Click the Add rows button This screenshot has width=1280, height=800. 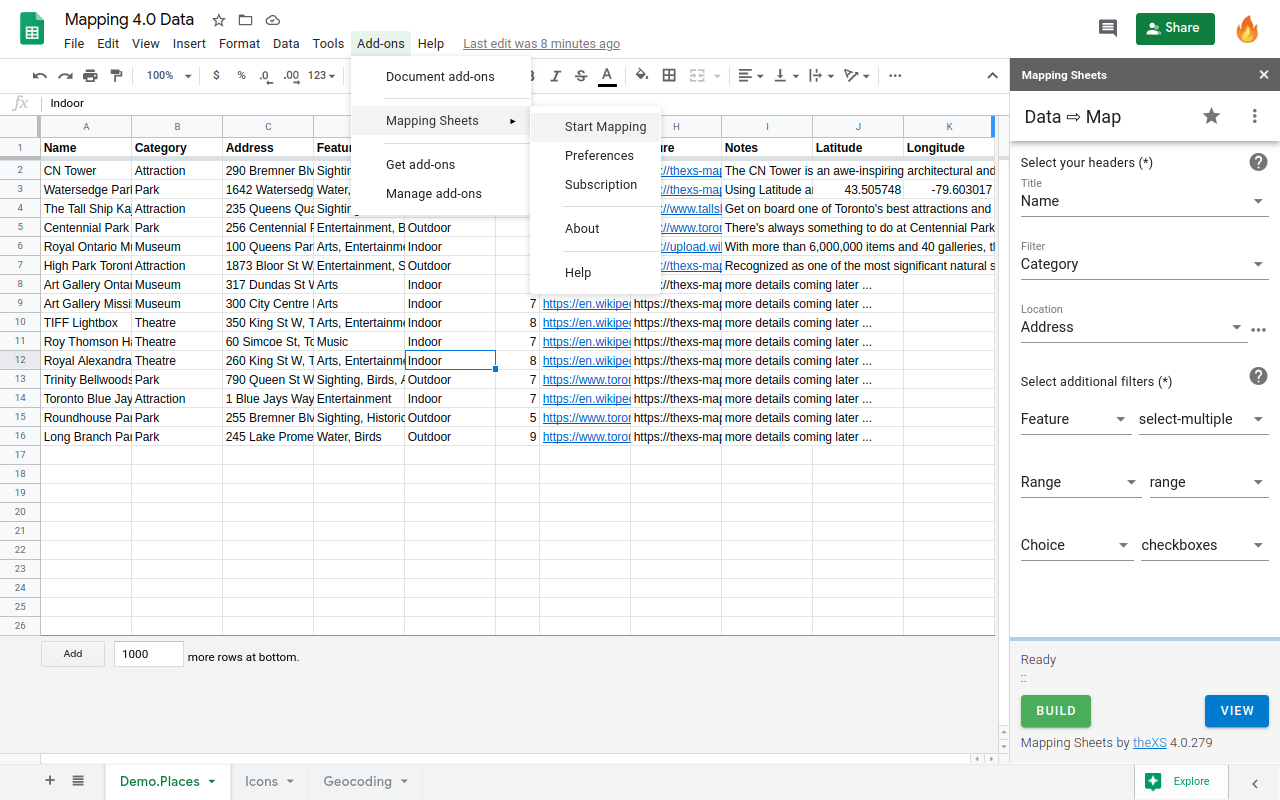coord(73,654)
